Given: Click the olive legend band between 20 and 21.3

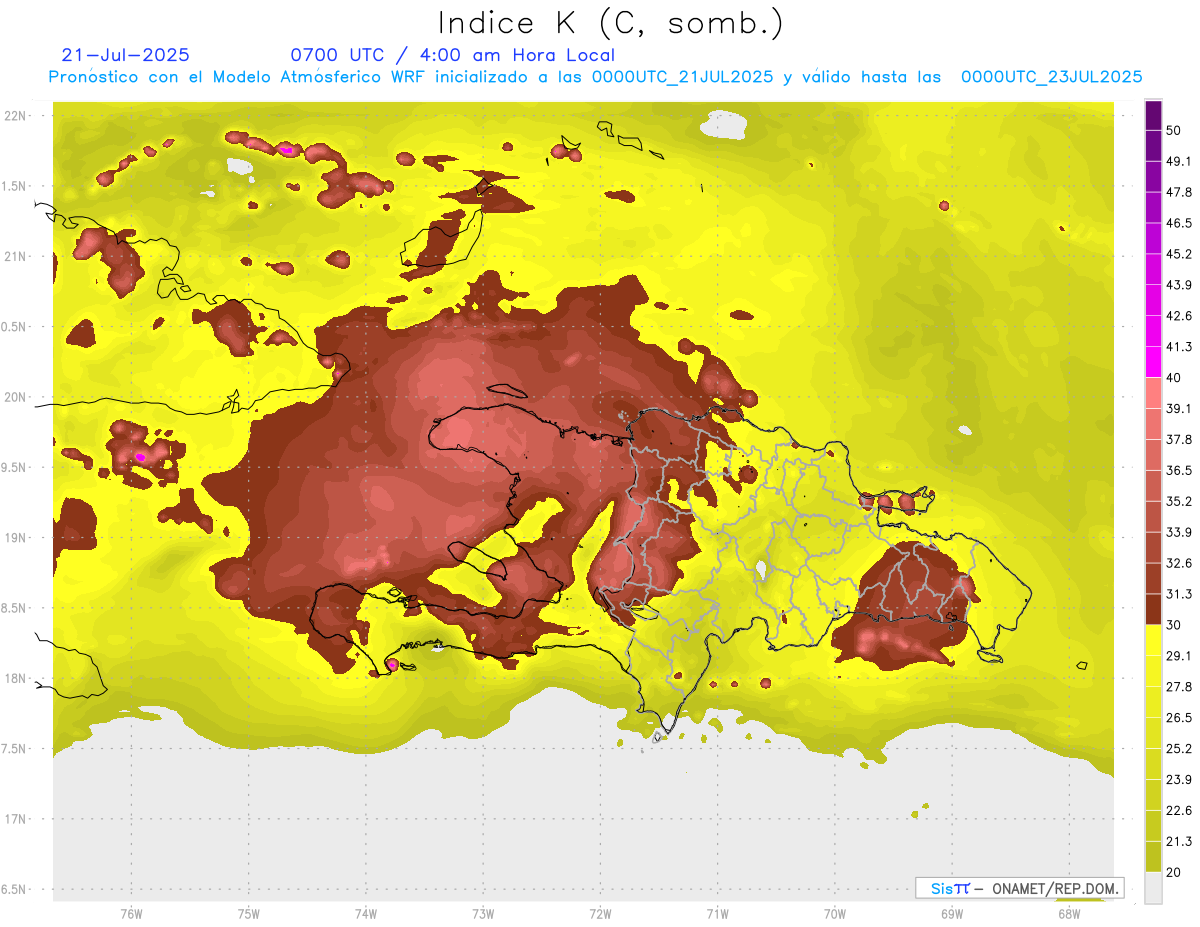Looking at the screenshot, I should point(1153,856).
